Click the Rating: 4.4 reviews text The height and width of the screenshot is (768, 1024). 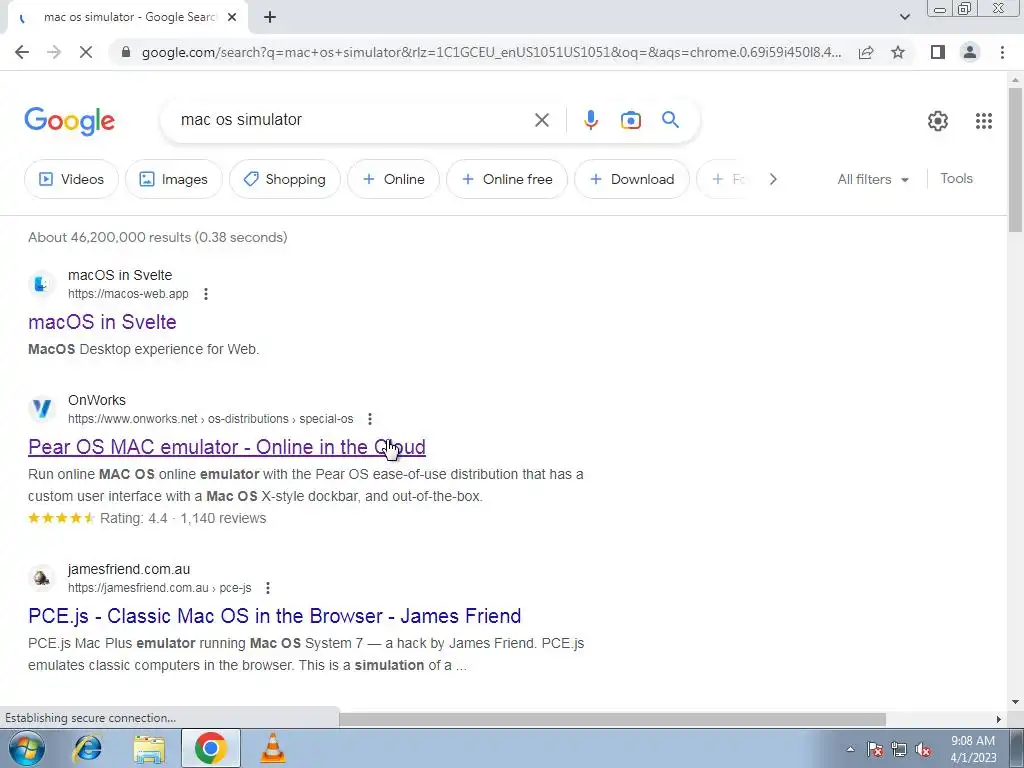183,519
